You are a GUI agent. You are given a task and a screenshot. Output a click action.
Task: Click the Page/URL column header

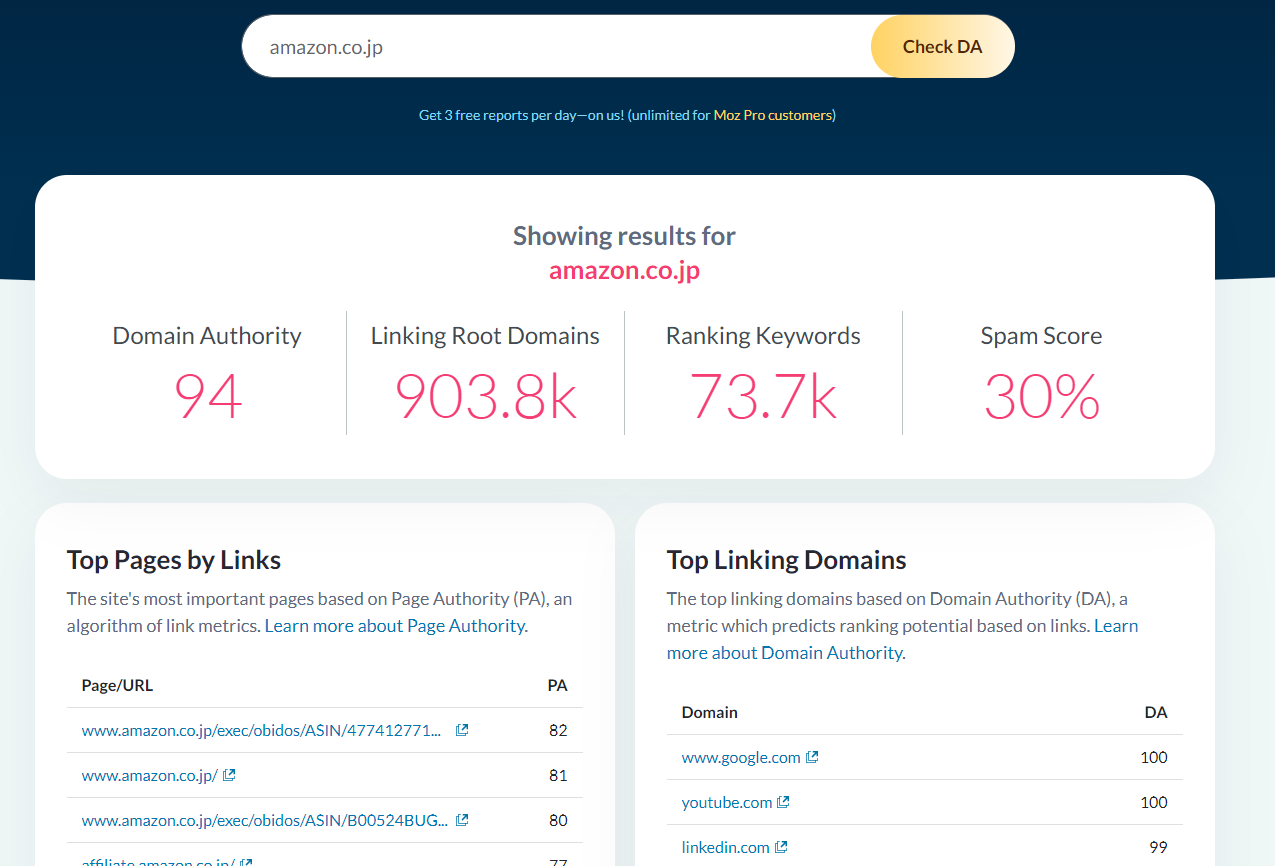pyautogui.click(x=117, y=685)
